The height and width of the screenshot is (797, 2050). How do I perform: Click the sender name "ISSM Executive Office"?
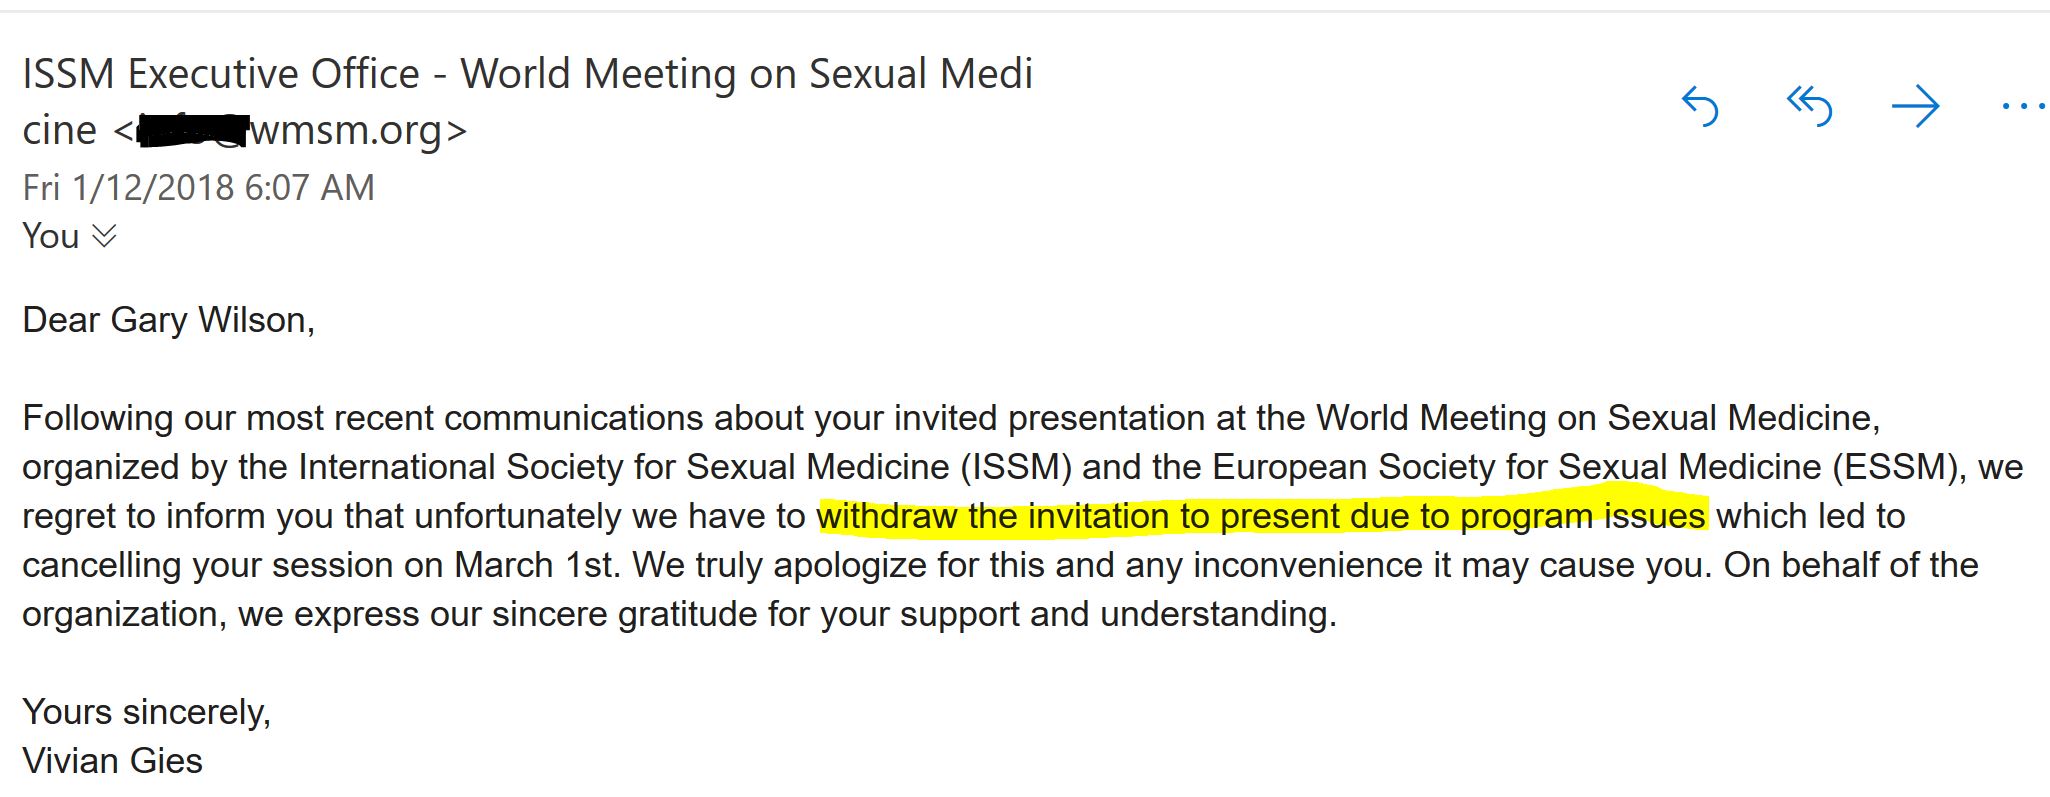point(221,74)
